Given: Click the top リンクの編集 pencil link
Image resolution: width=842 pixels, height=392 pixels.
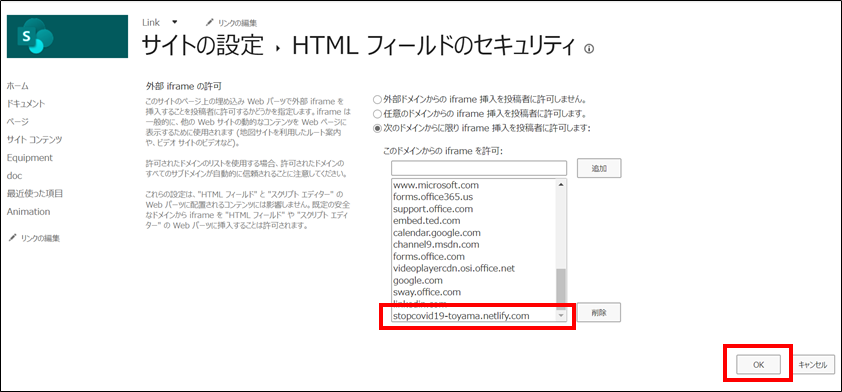Looking at the screenshot, I should pyautogui.click(x=231, y=23).
